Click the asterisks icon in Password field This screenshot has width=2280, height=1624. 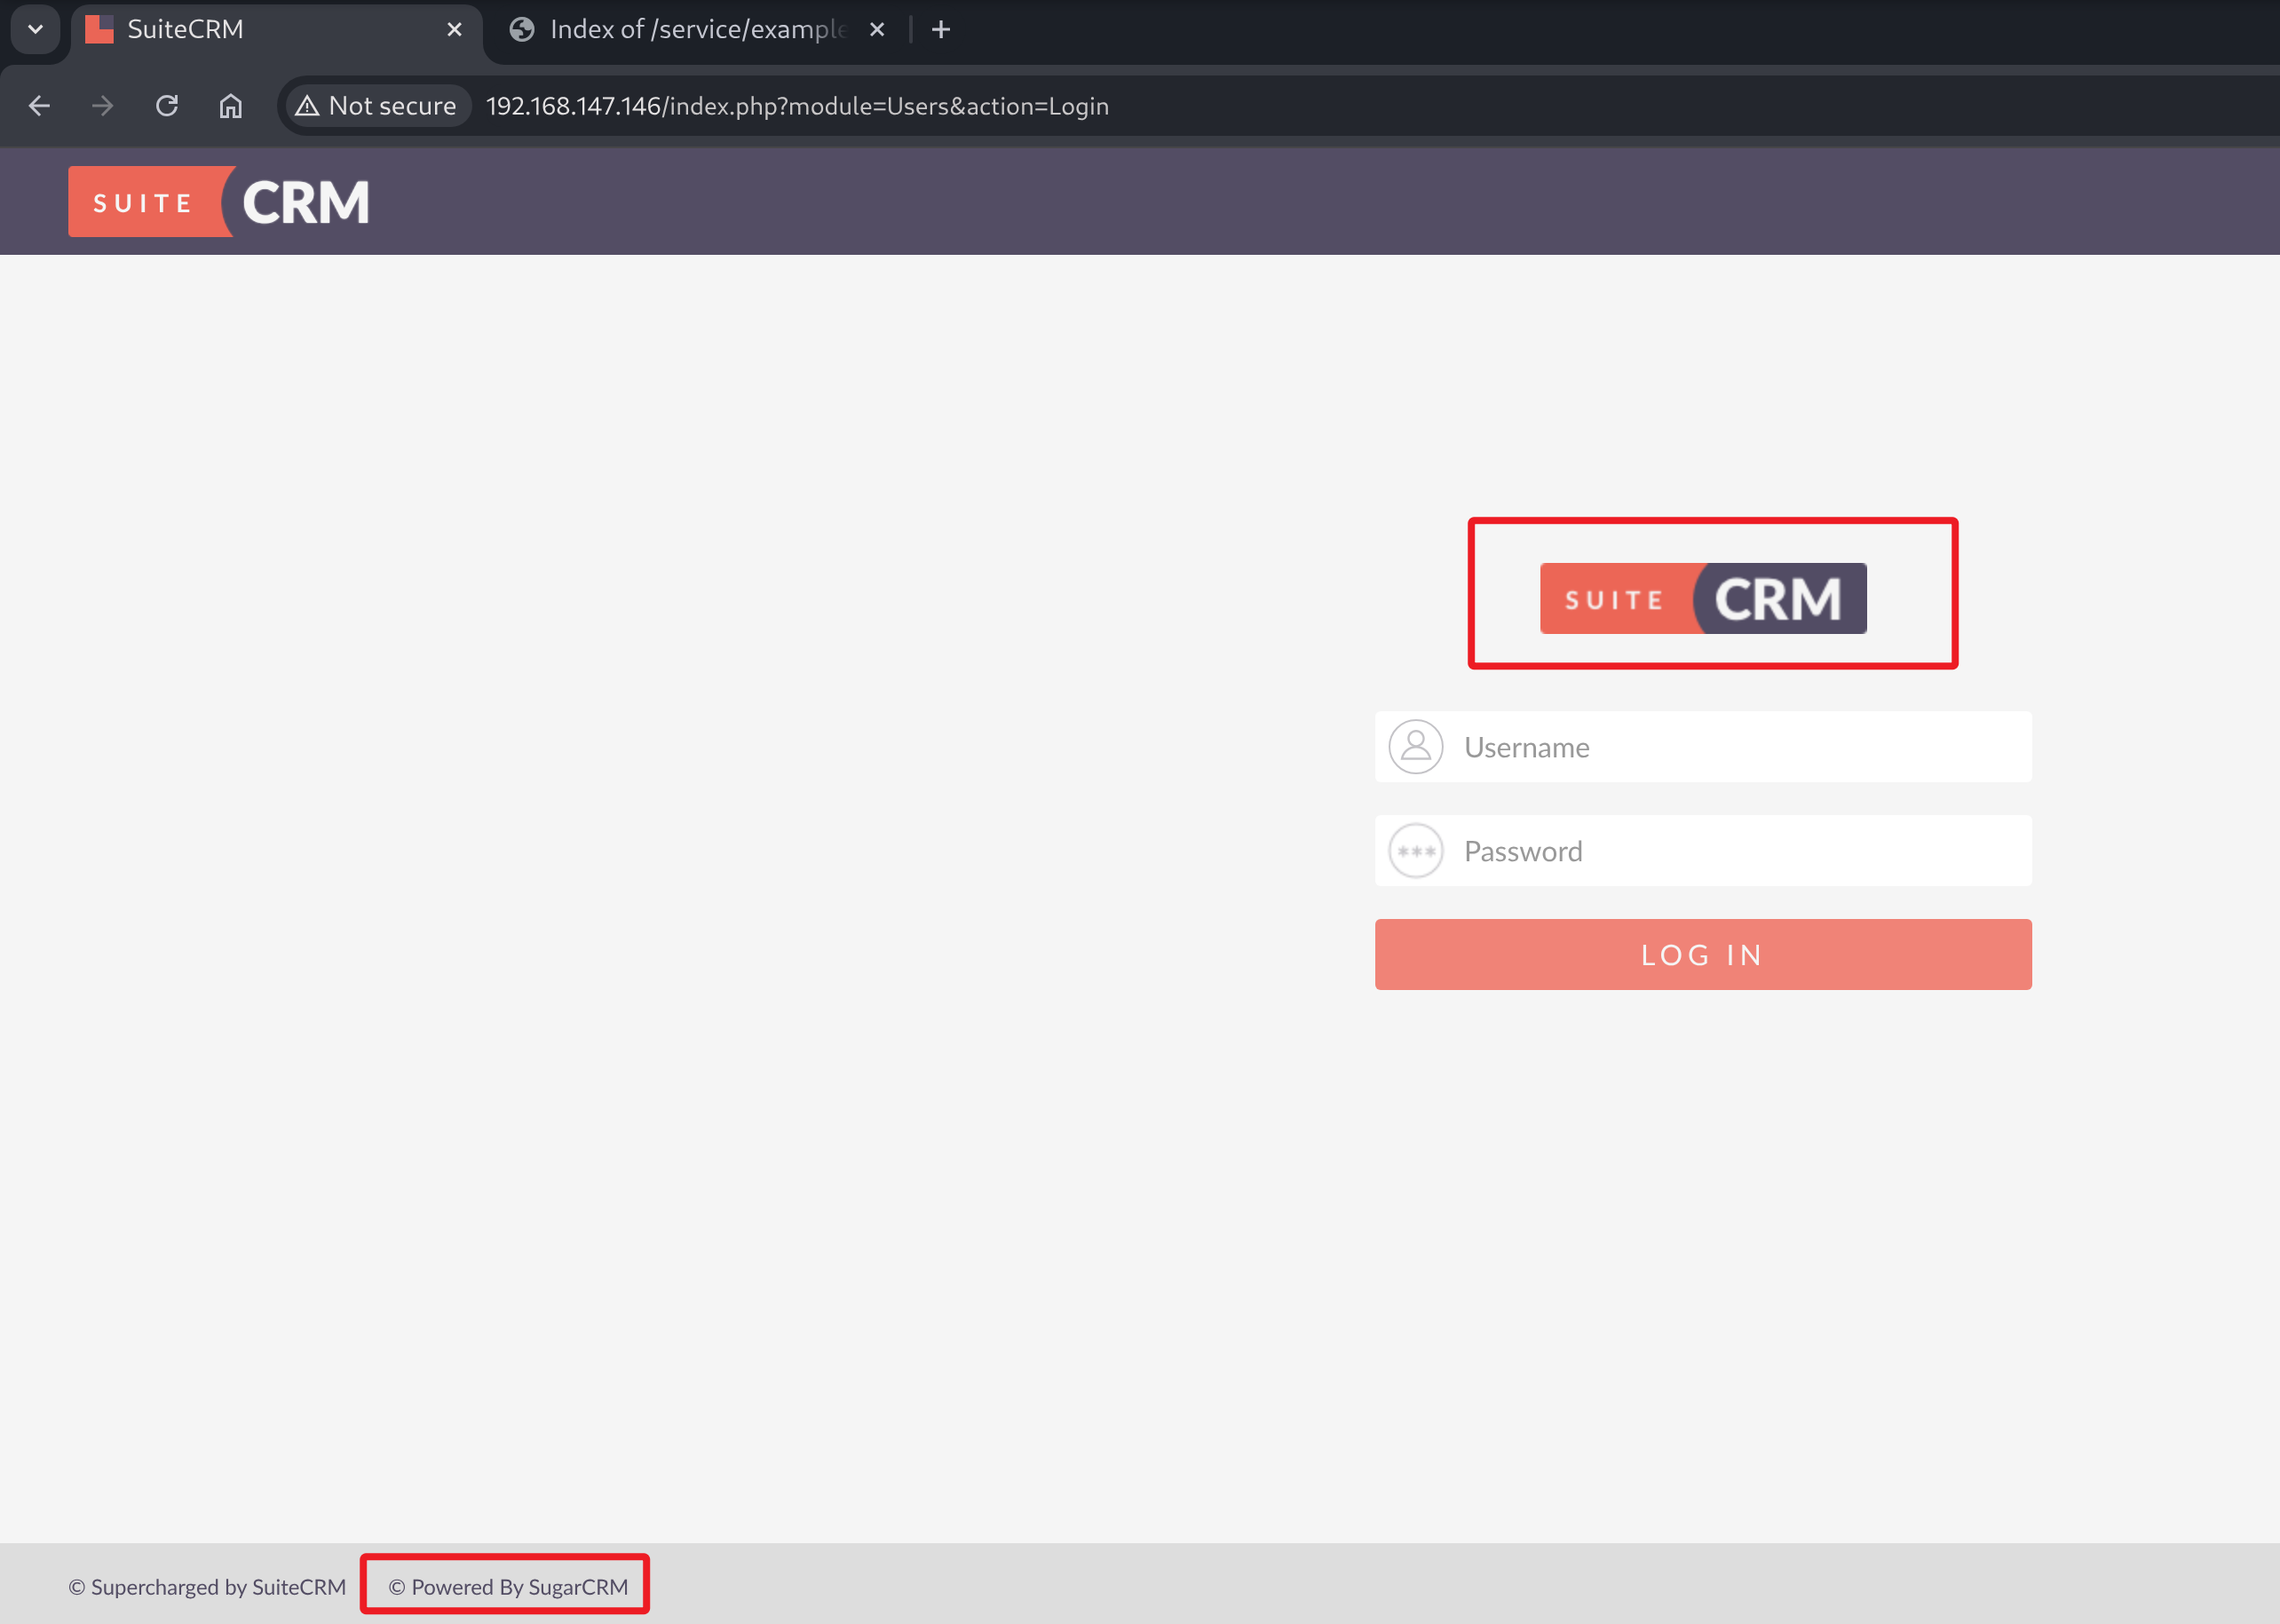[1415, 851]
